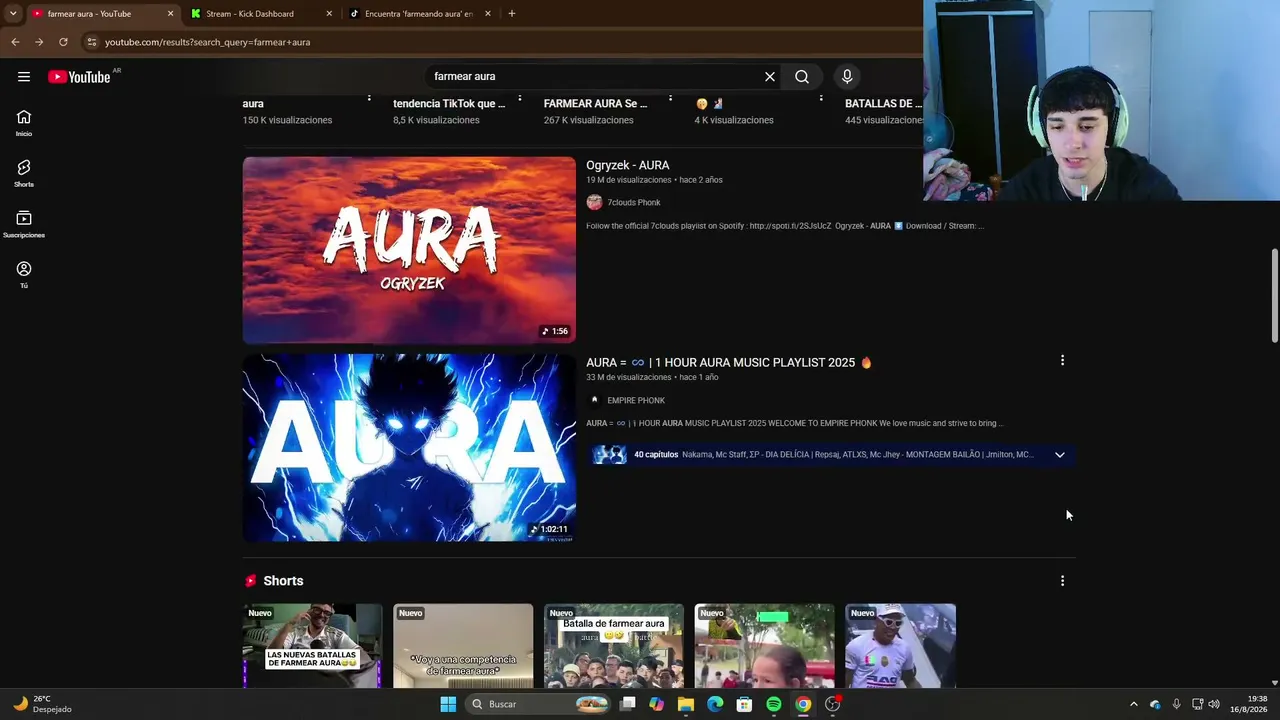This screenshot has height=720, width=1280.
Task: Open the Short 'LAS NUEVAS BATALLAS DE FARMEAR AURA'
Action: (x=312, y=646)
